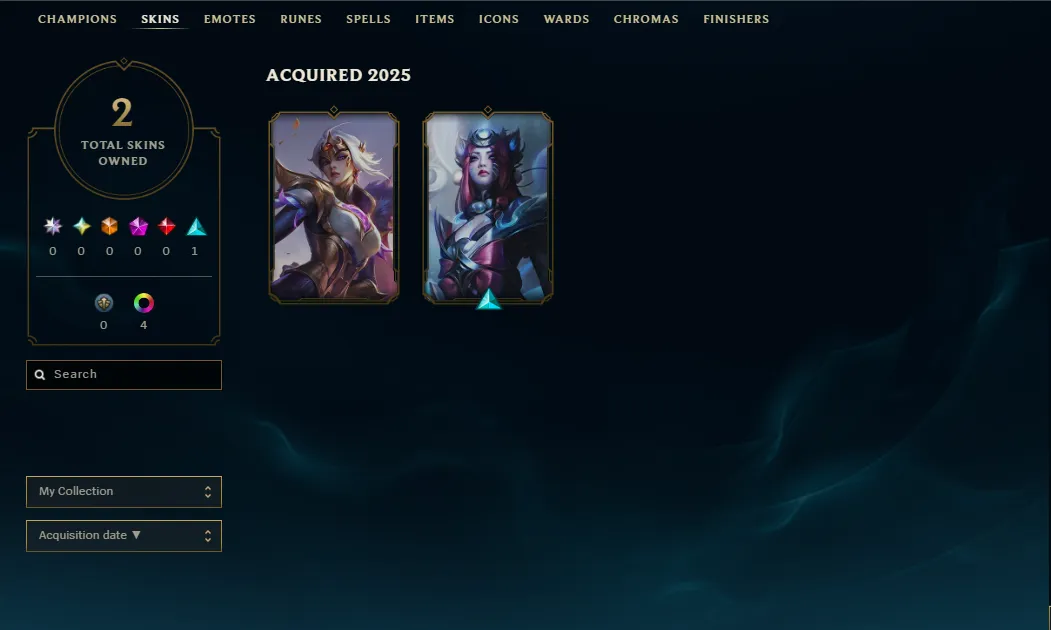Click the white Ultimate rarity gem icon
Image resolution: width=1051 pixels, height=630 pixels.
tap(53, 227)
